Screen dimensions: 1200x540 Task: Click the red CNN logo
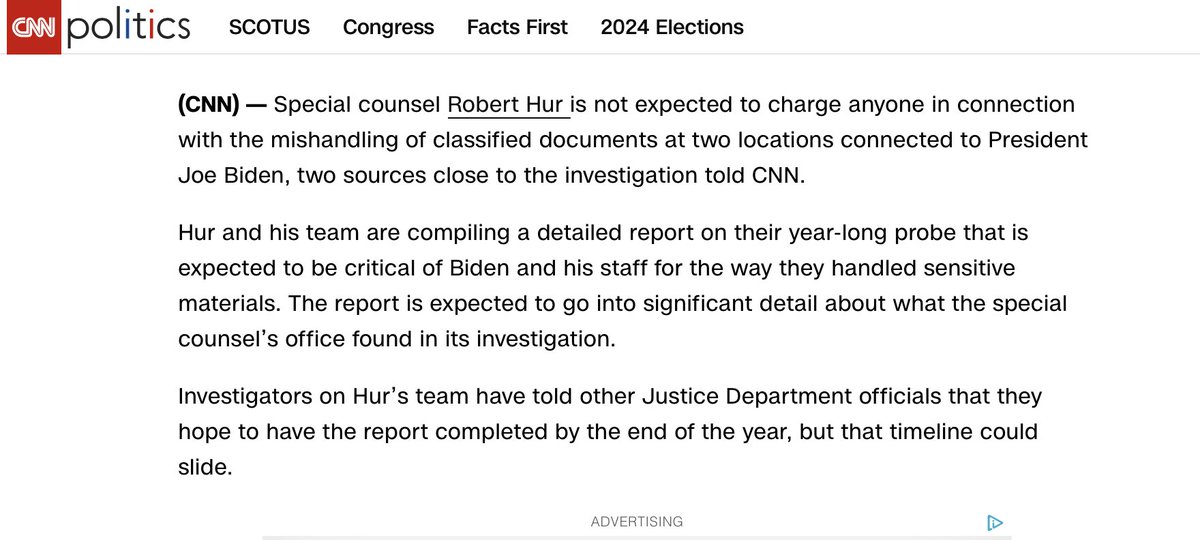(x=35, y=27)
